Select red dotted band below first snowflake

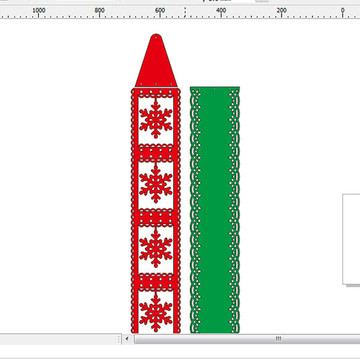[156, 153]
